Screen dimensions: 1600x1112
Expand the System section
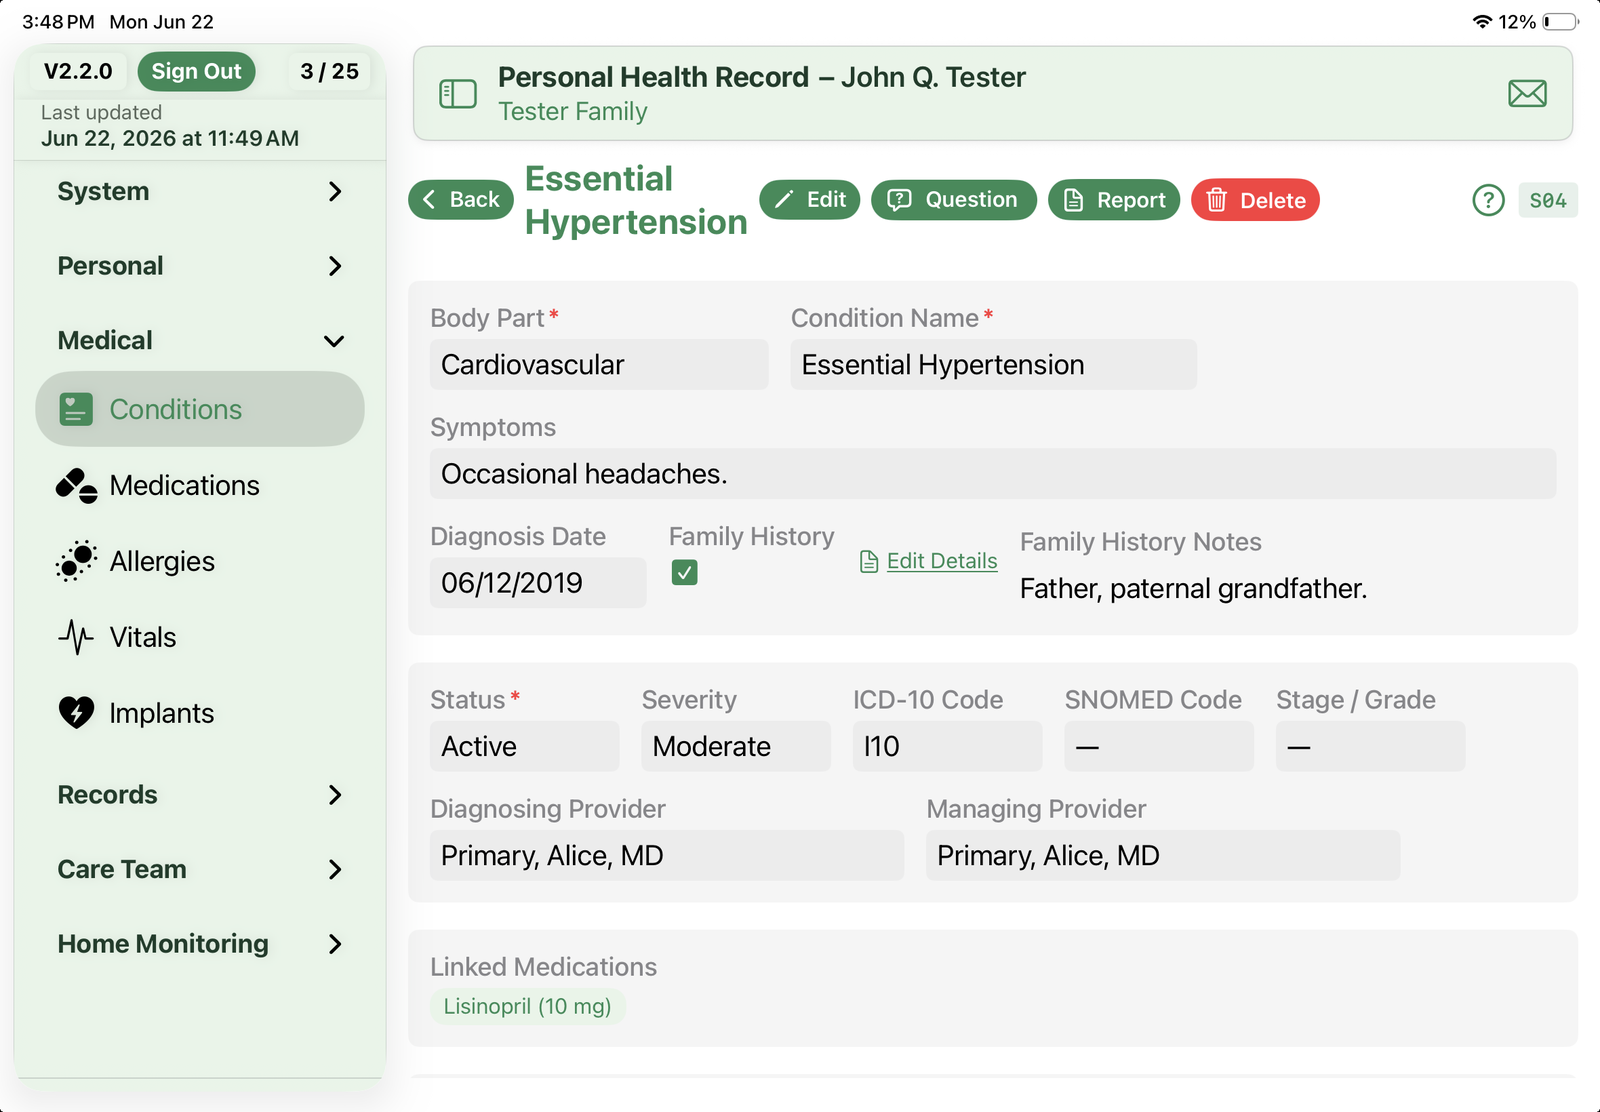200,191
